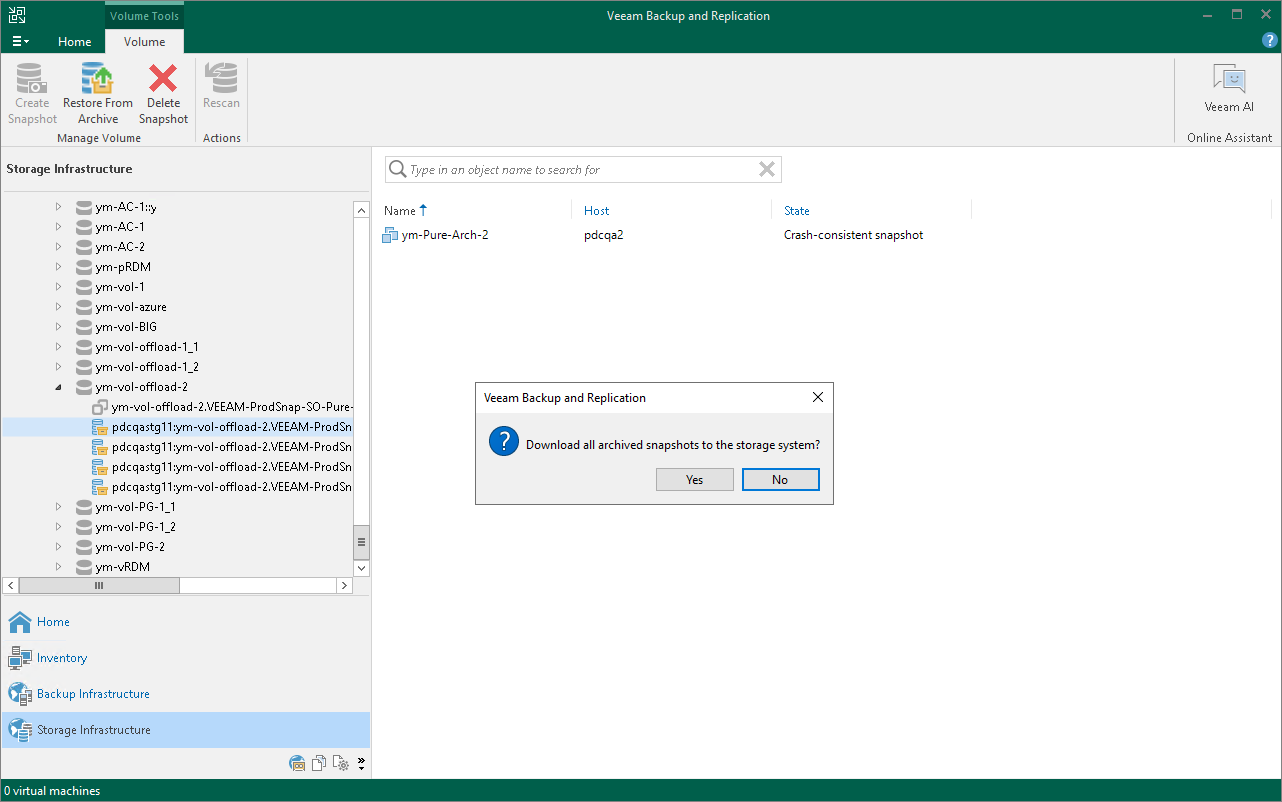Expand the ym-AC-1::y volume node
Image resolution: width=1282 pixels, height=802 pixels.
(x=58, y=207)
